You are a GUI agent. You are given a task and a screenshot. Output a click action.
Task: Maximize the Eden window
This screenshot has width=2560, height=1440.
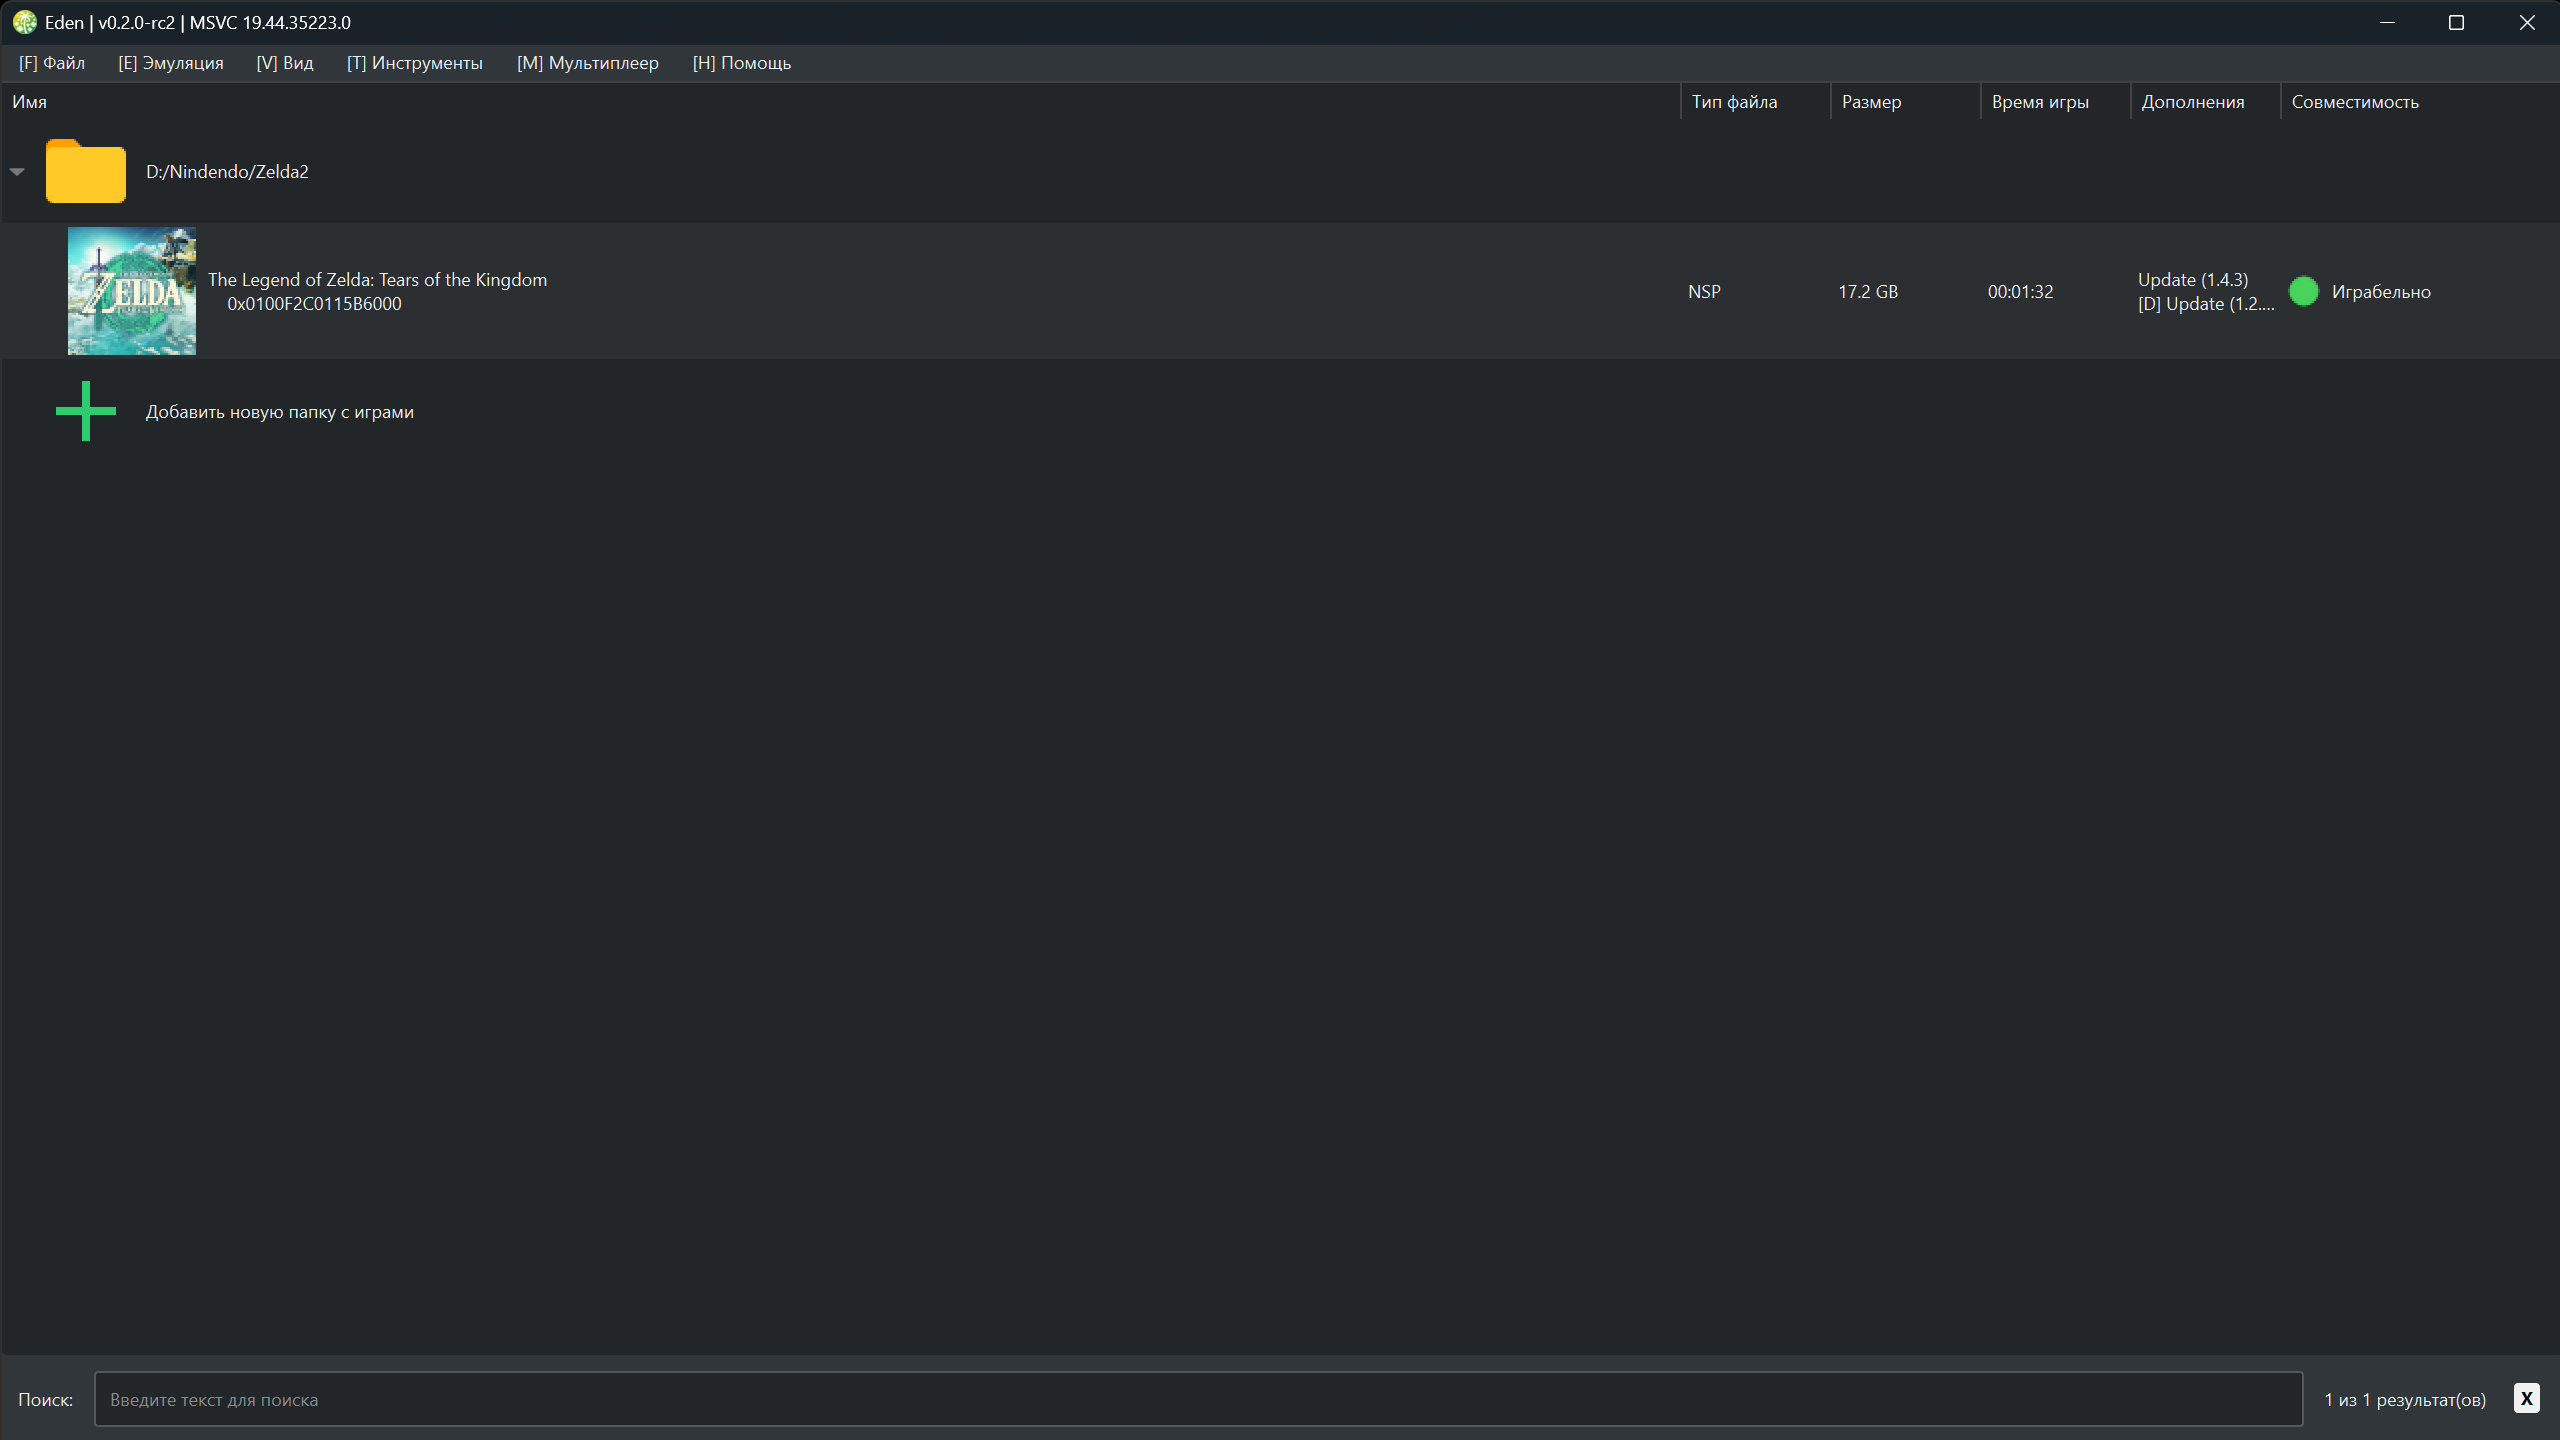point(2456,22)
